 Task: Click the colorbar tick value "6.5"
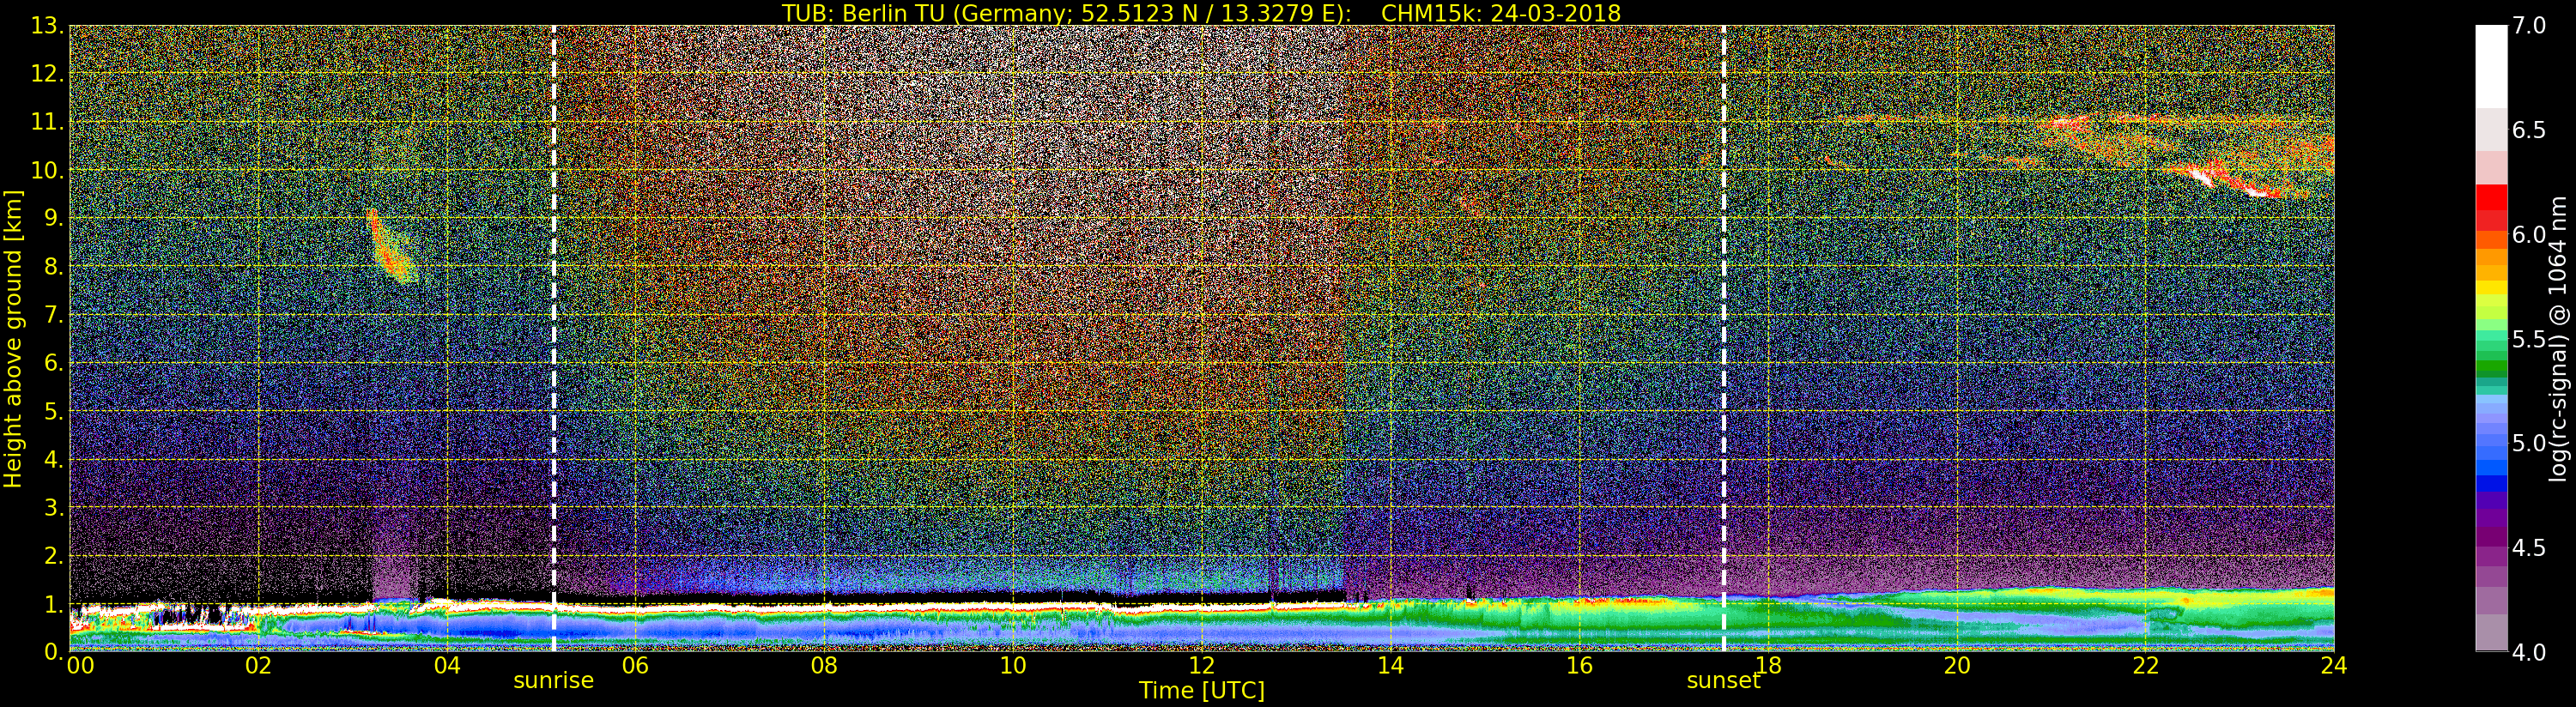[2529, 130]
